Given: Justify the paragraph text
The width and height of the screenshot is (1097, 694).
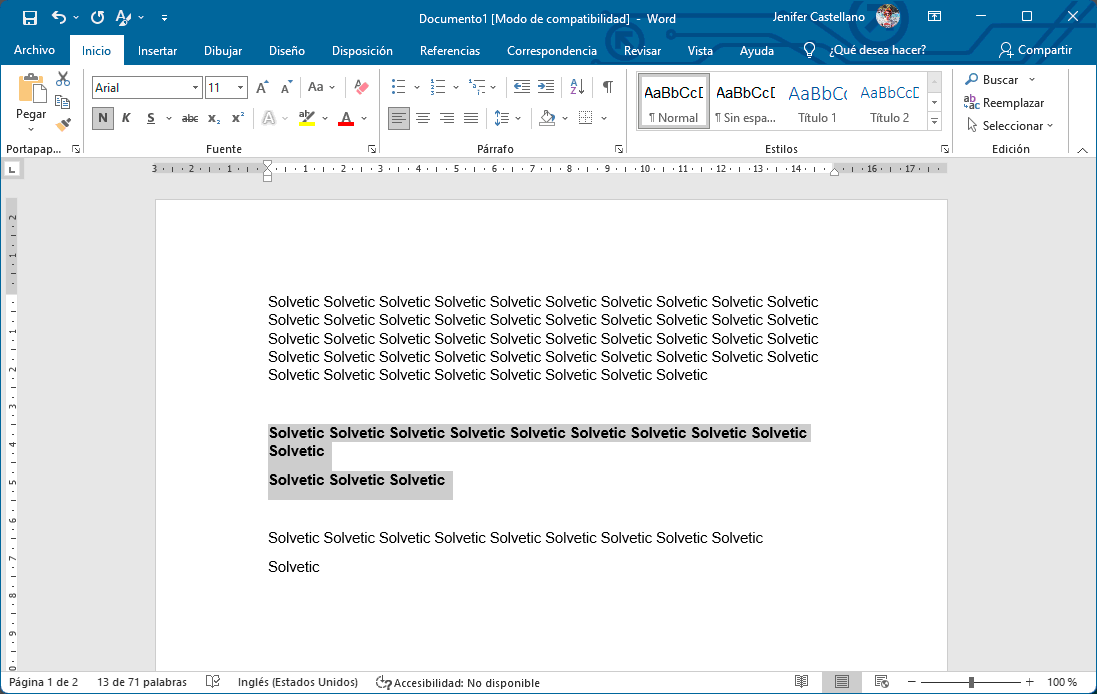Looking at the screenshot, I should click(471, 118).
